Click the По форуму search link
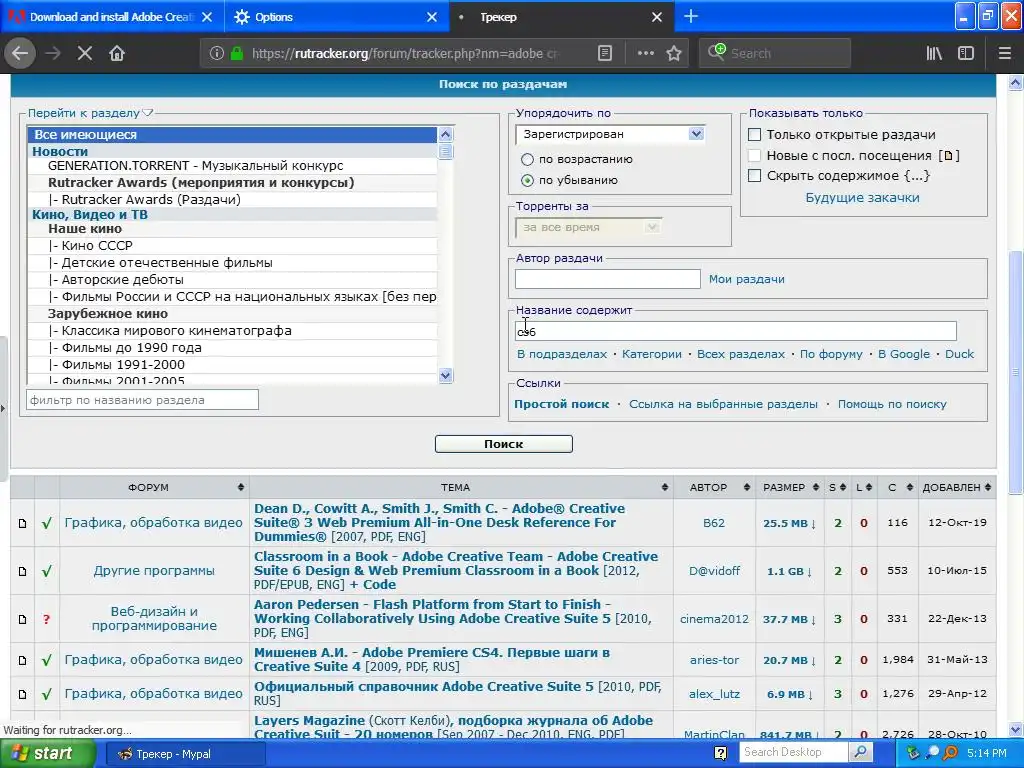1024x768 pixels. 831,354
